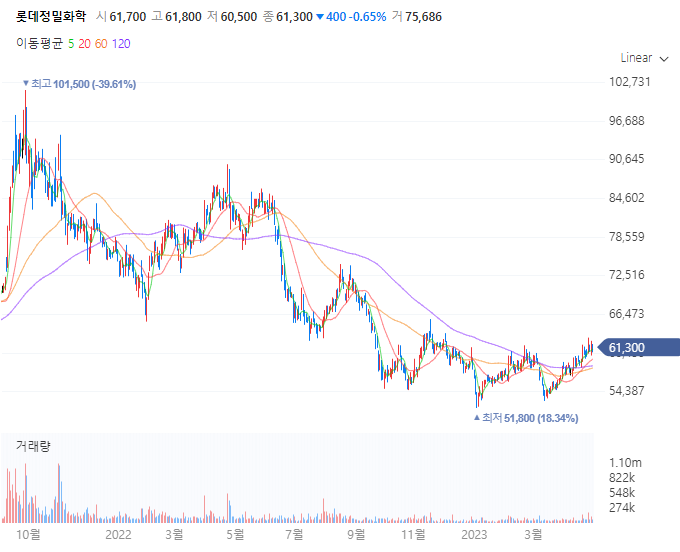The image size is (680, 552).
Task: Click the open price 61,700
Action: pyautogui.click(x=128, y=17)
